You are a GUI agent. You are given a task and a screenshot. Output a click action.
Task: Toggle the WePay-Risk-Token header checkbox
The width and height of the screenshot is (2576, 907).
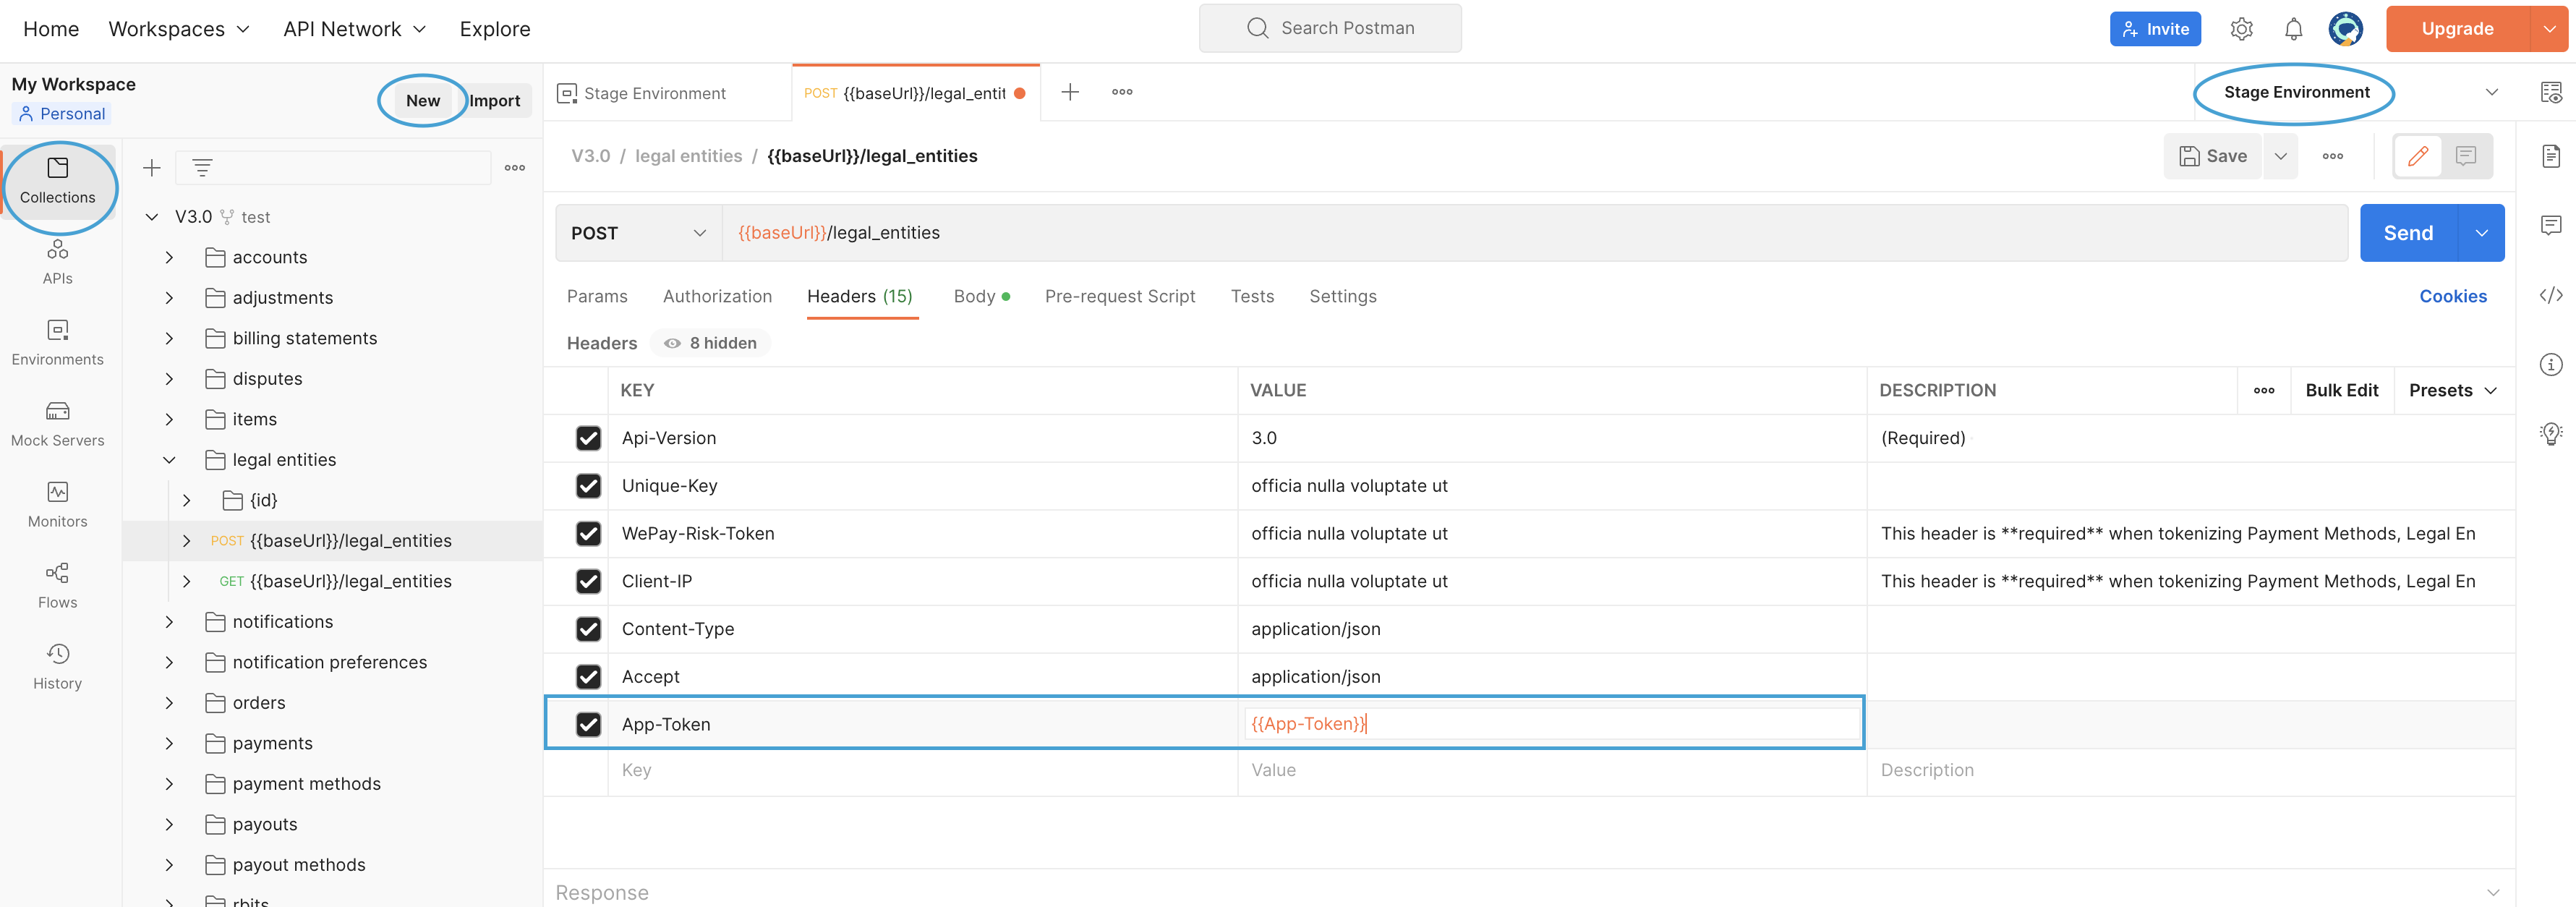(587, 532)
